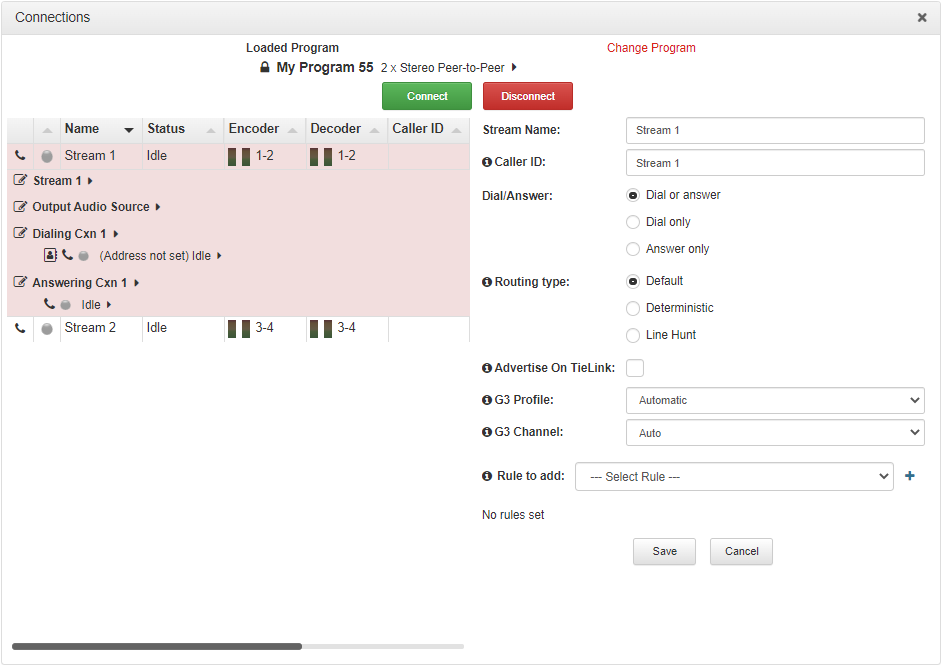Screen dimensions: 942x666
Task: Click the edit icon beside Output Audio Source
Action: pyautogui.click(x=21, y=207)
